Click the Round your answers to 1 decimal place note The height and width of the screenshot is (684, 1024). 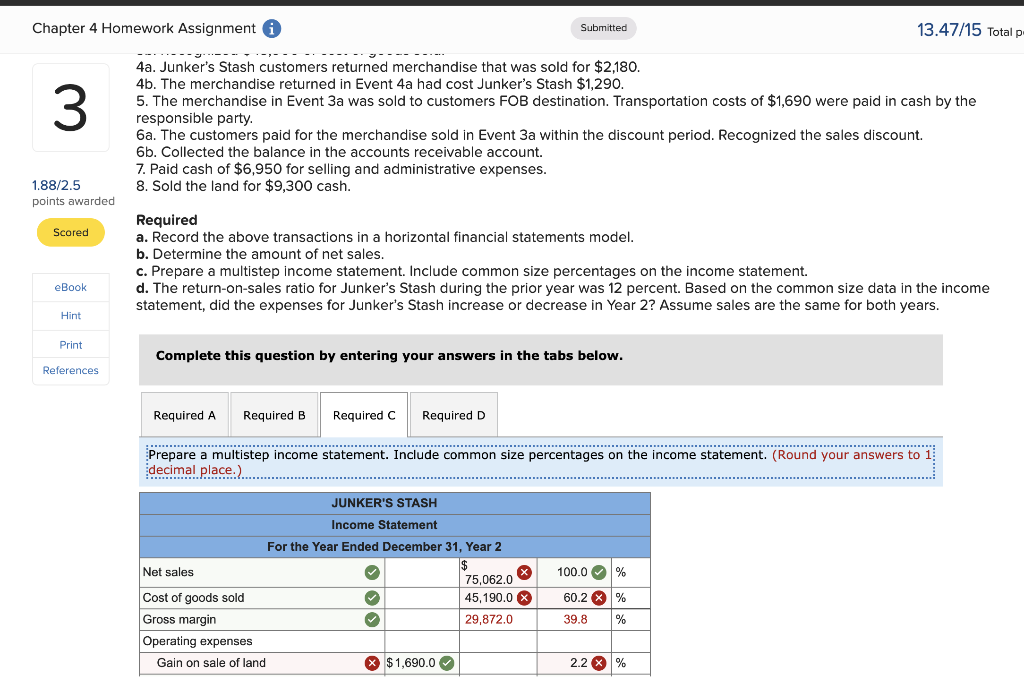click(x=541, y=463)
